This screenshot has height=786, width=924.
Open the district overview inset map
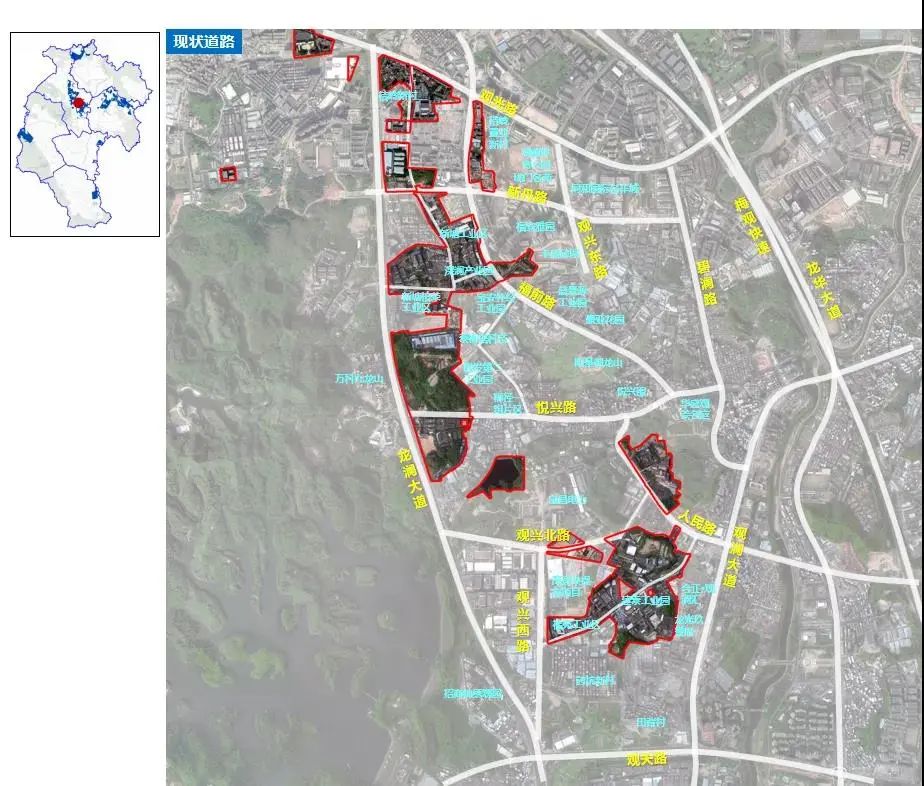coord(85,134)
